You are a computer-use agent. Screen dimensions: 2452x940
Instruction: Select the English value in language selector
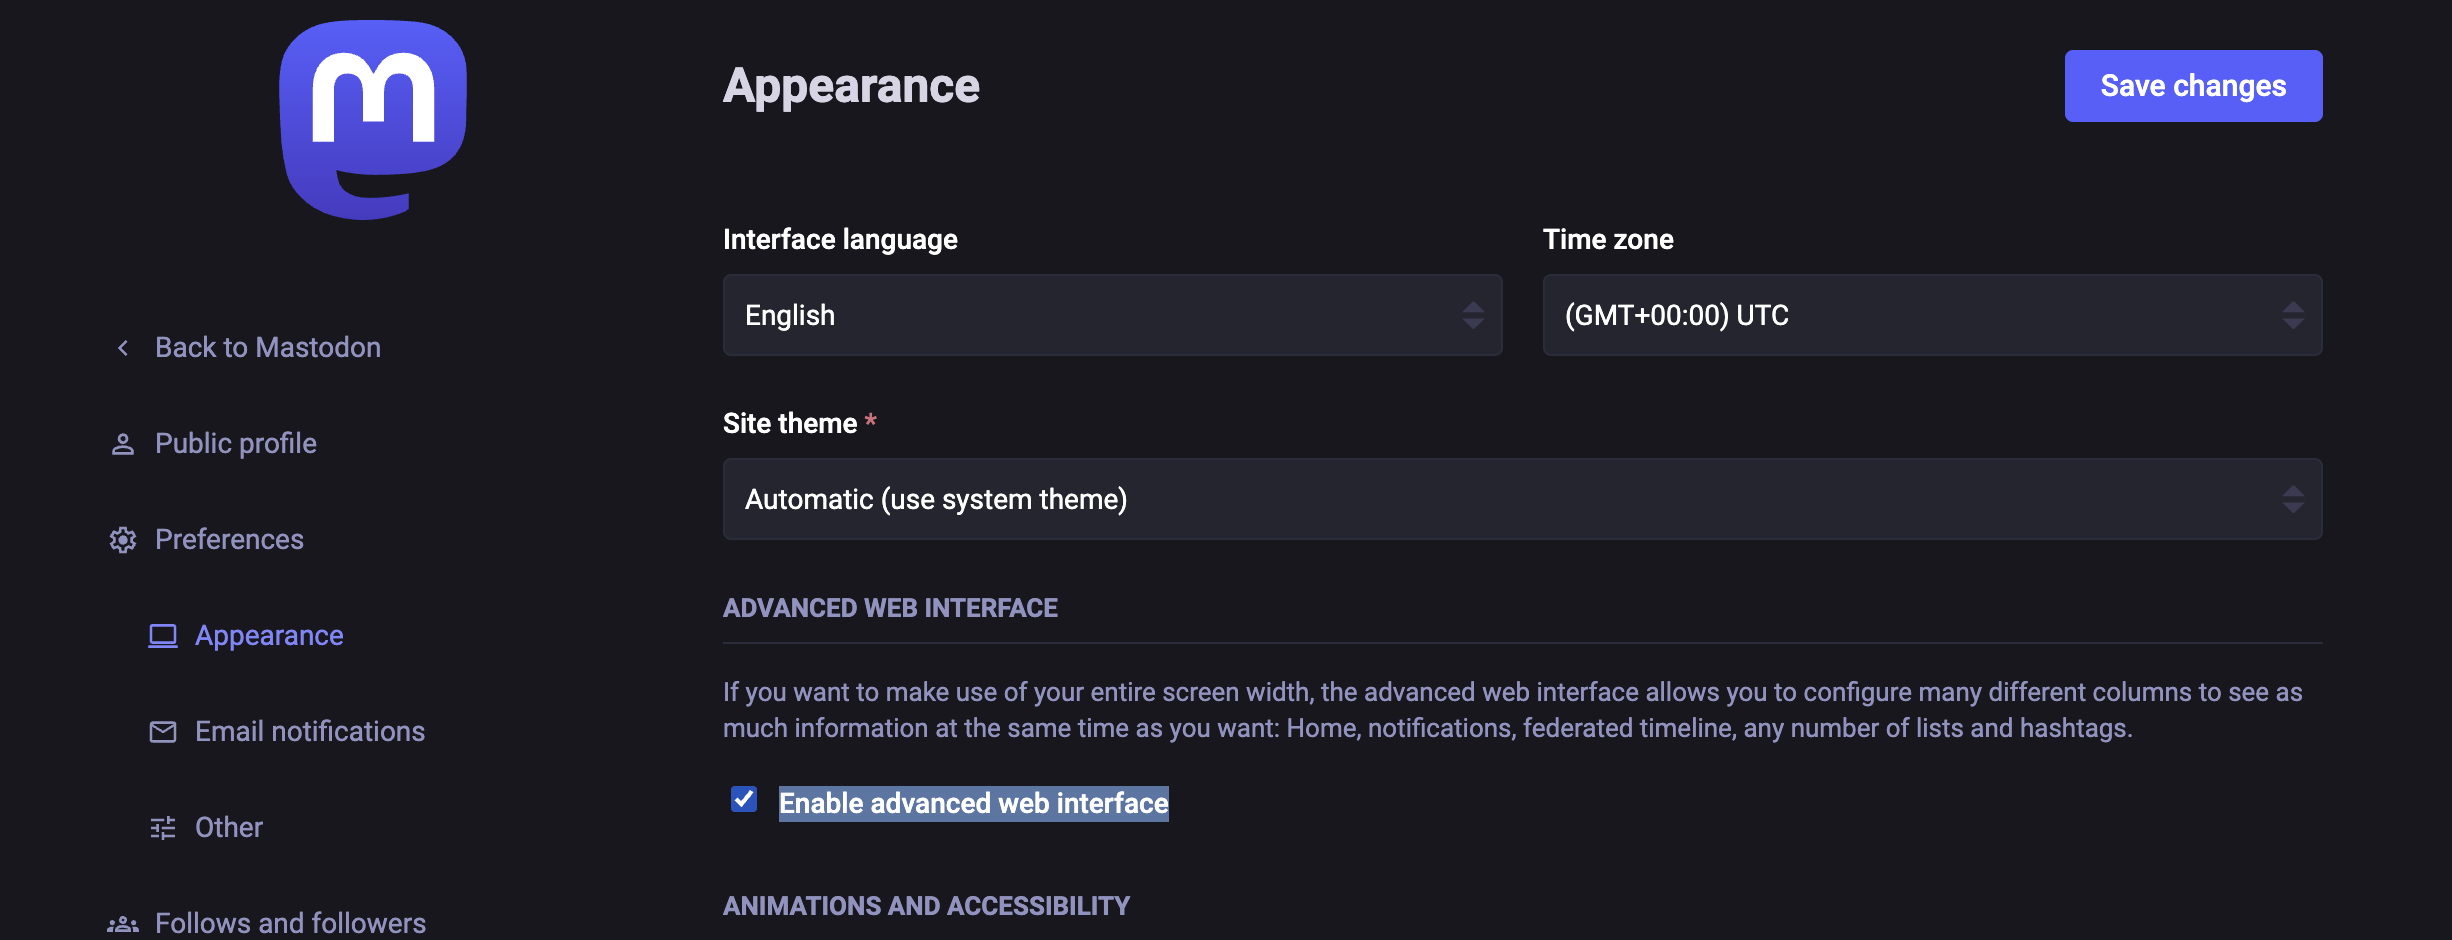pos(1112,315)
